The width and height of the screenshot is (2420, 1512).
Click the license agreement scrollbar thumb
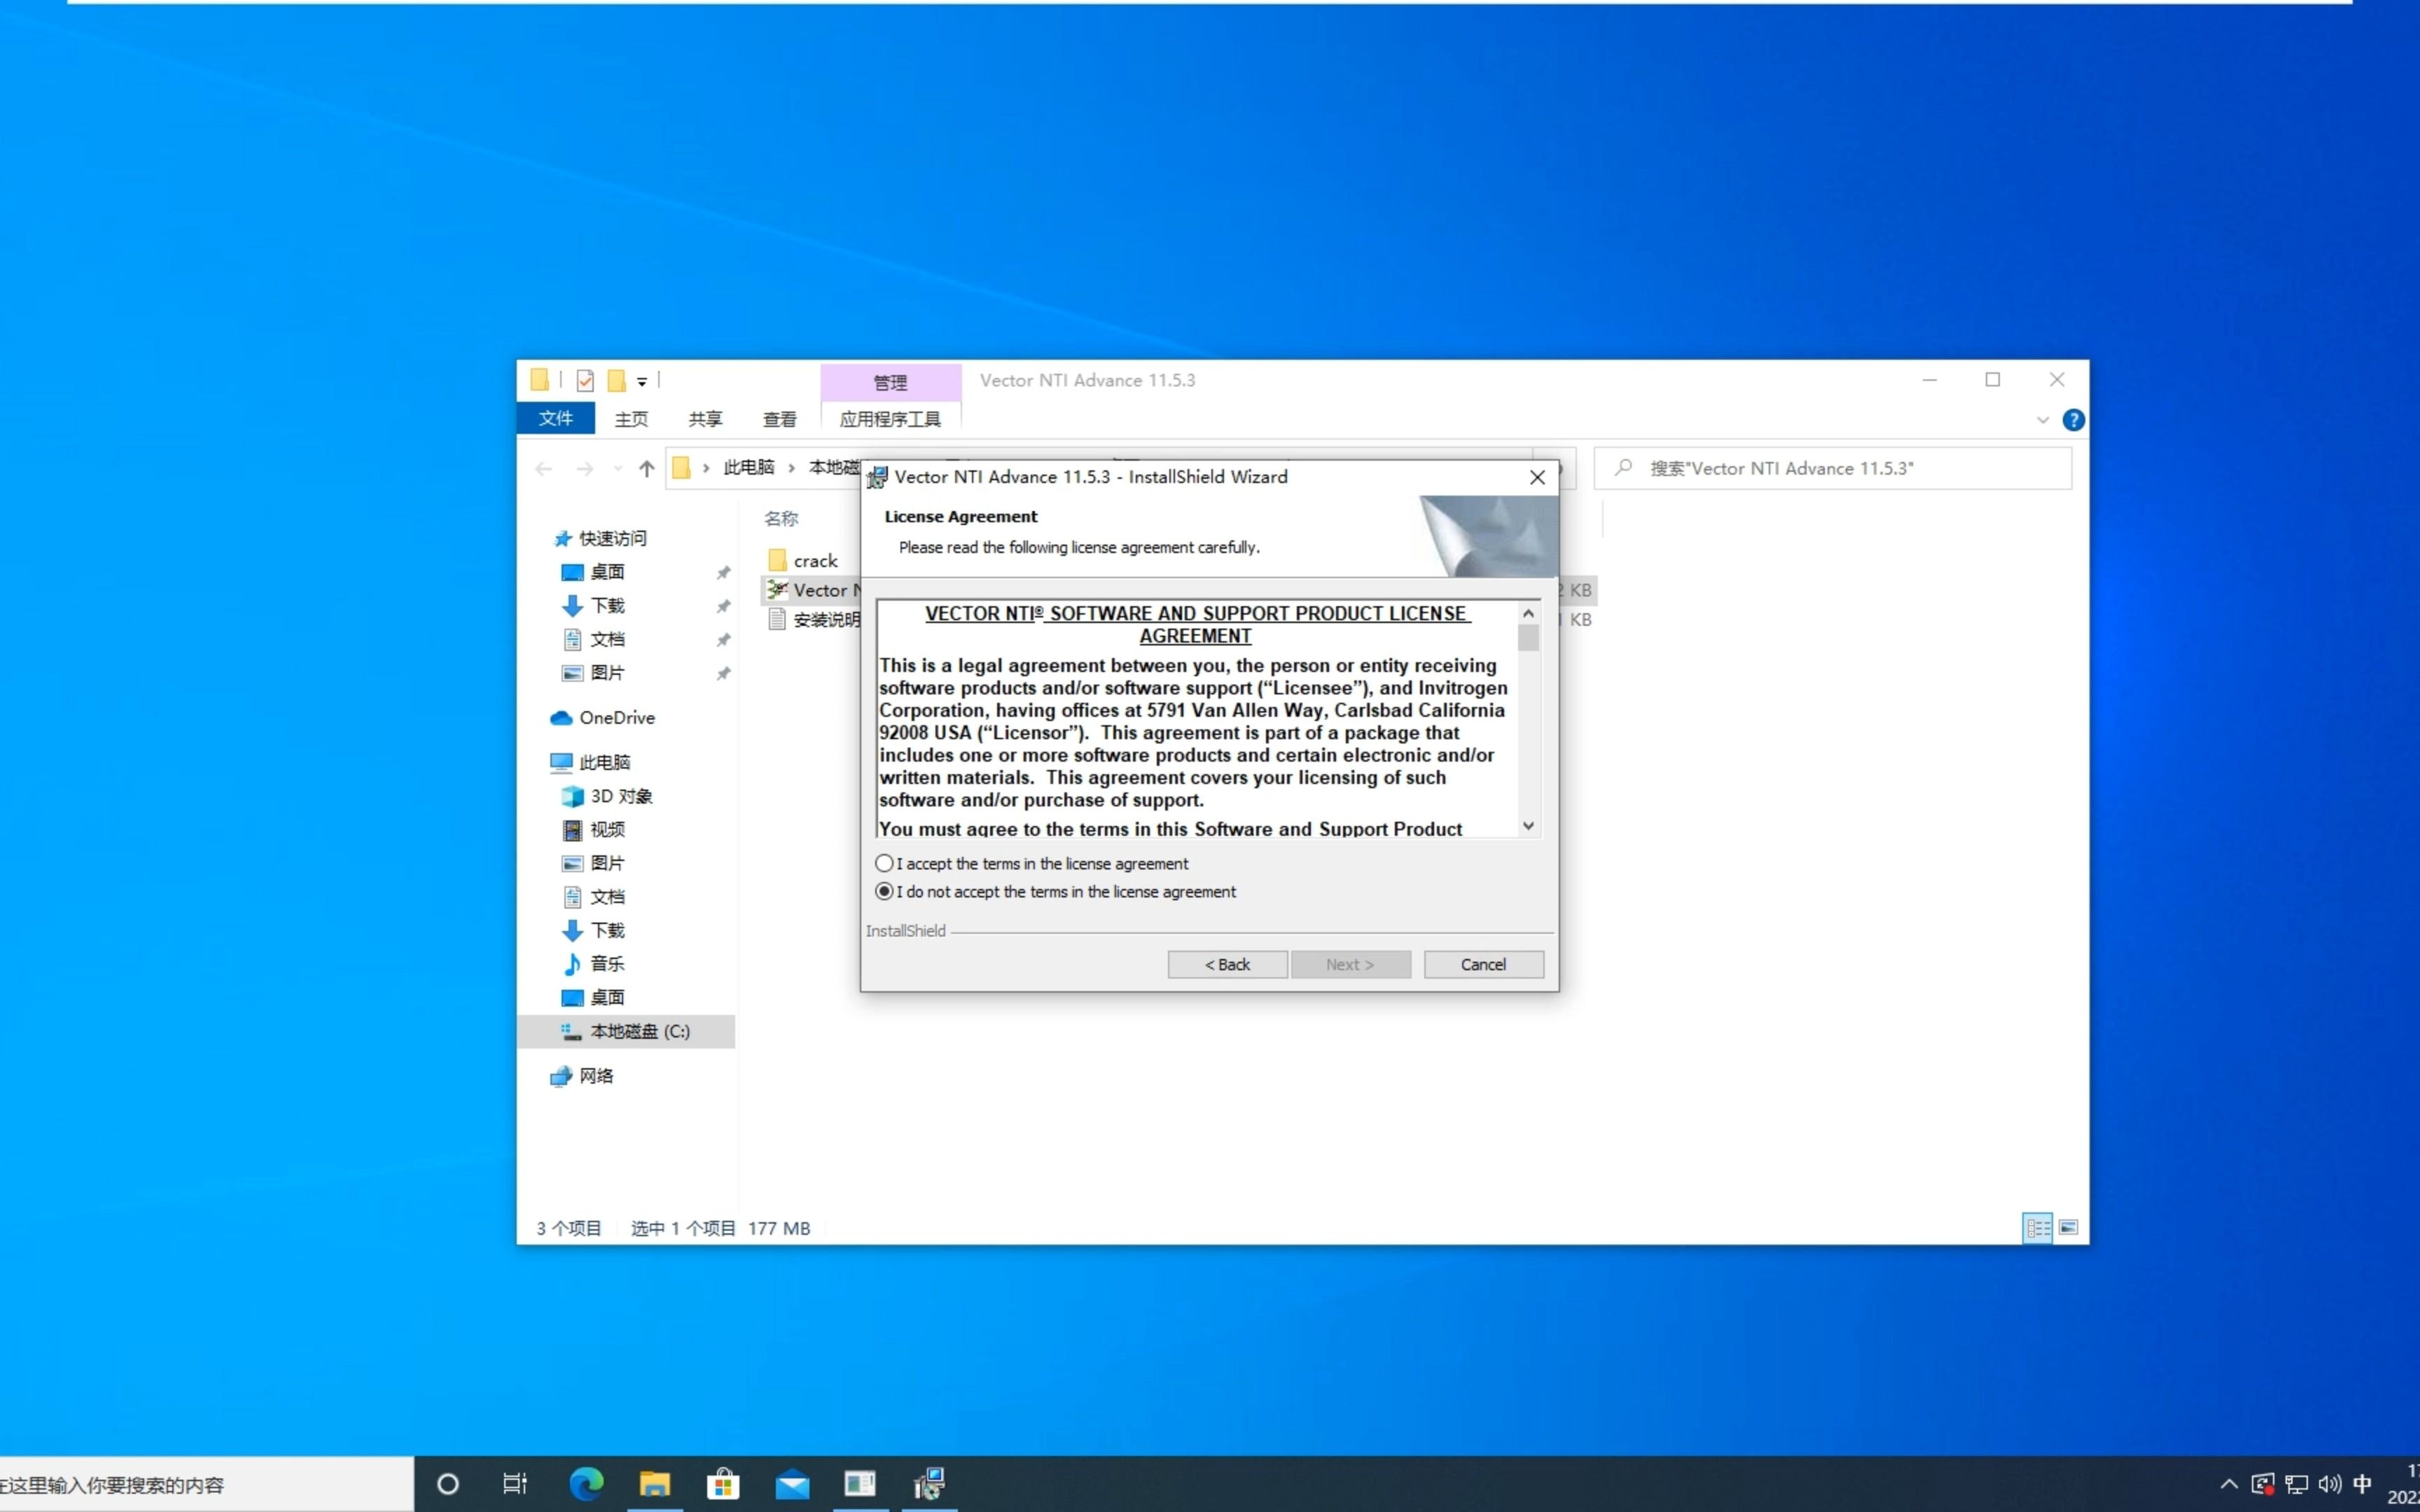click(x=1528, y=638)
